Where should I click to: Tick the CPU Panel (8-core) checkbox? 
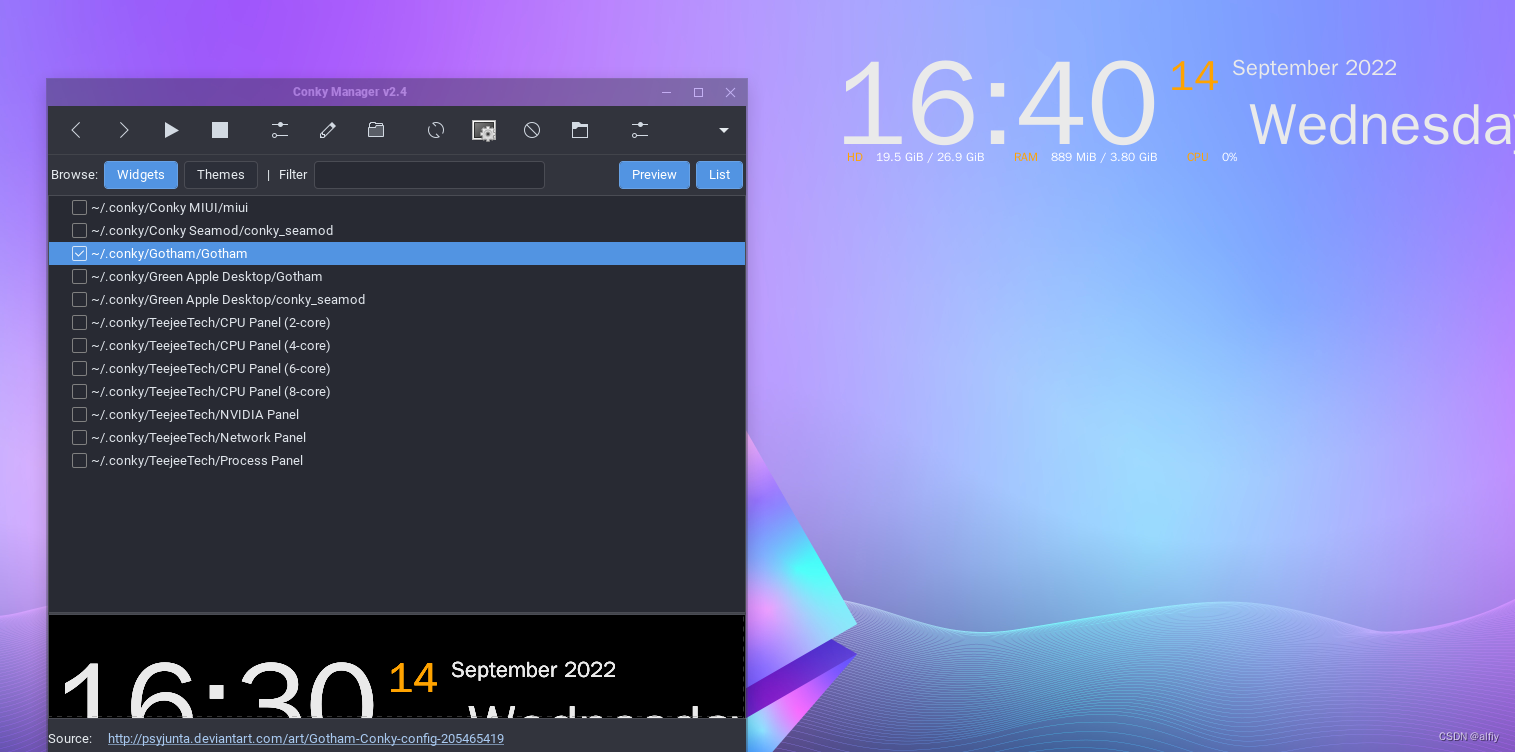click(79, 392)
